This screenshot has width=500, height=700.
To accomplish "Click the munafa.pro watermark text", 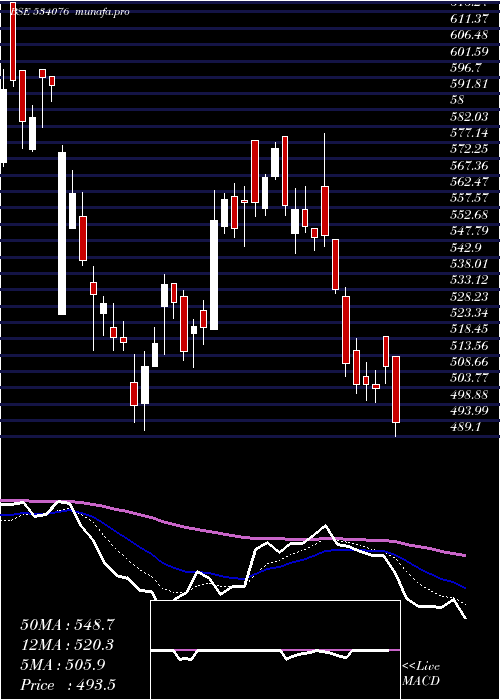I will (x=102, y=12).
